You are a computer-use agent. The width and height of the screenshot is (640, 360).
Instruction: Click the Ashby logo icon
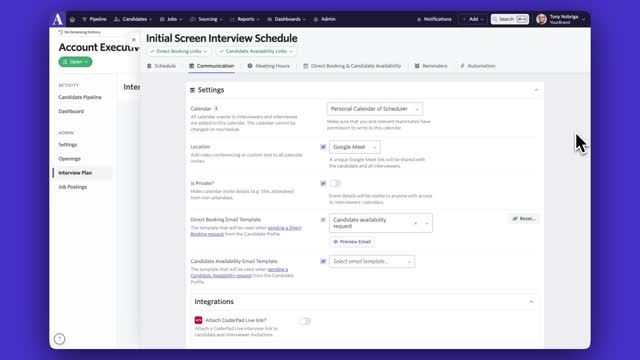point(58,19)
